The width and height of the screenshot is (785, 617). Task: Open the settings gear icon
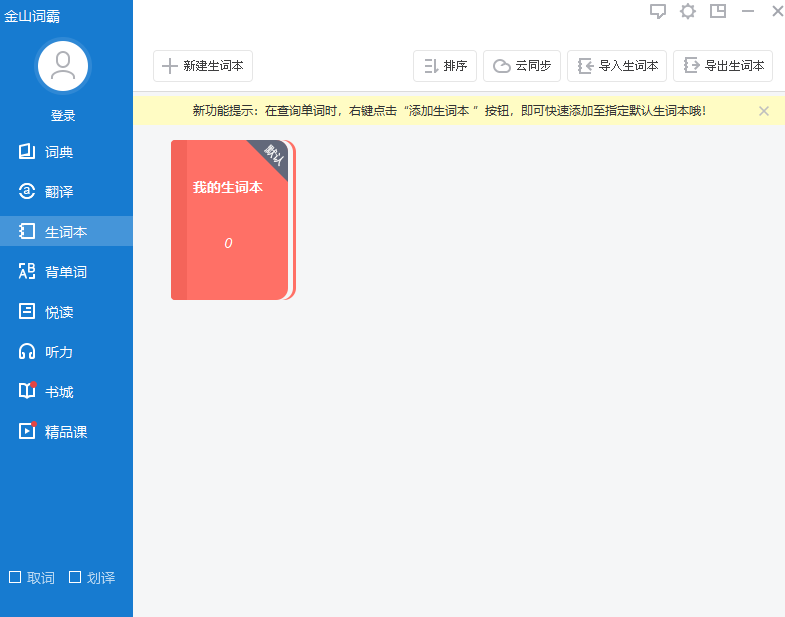(688, 11)
